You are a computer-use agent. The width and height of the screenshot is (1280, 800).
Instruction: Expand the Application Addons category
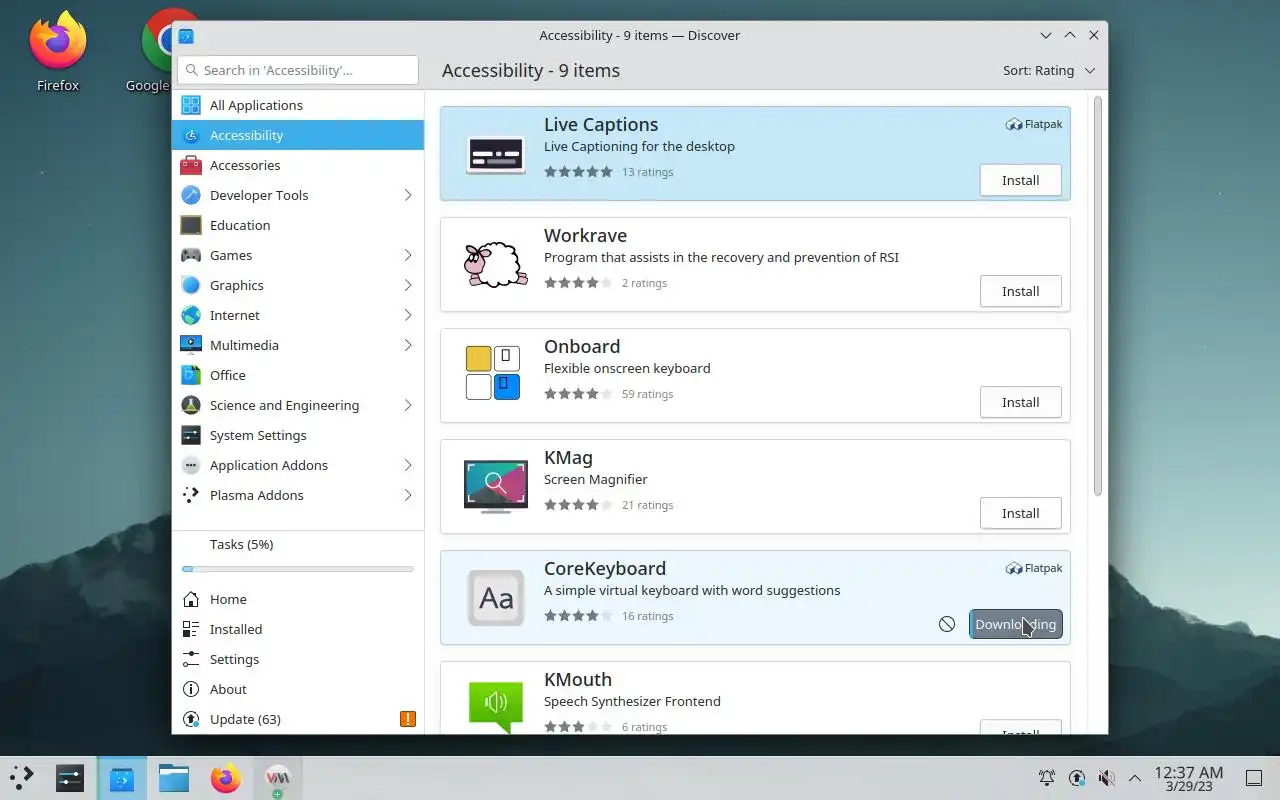point(408,465)
